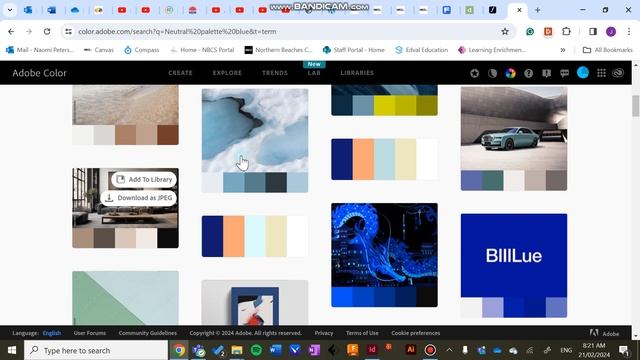Open a new browser tab

click(x=537, y=10)
